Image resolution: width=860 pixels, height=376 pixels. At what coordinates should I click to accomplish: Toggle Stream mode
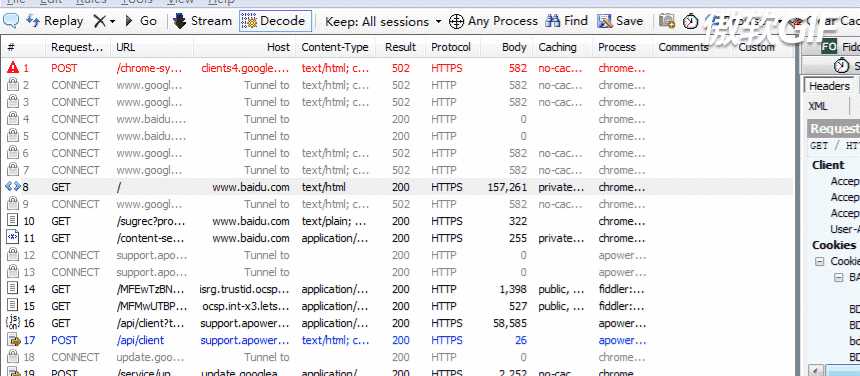(x=202, y=21)
